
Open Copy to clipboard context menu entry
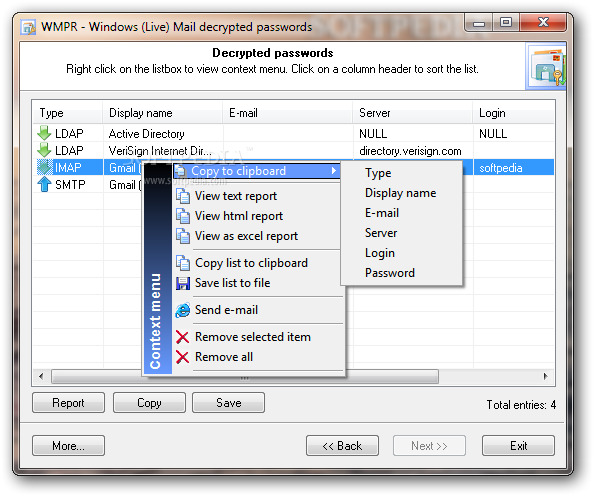click(257, 171)
